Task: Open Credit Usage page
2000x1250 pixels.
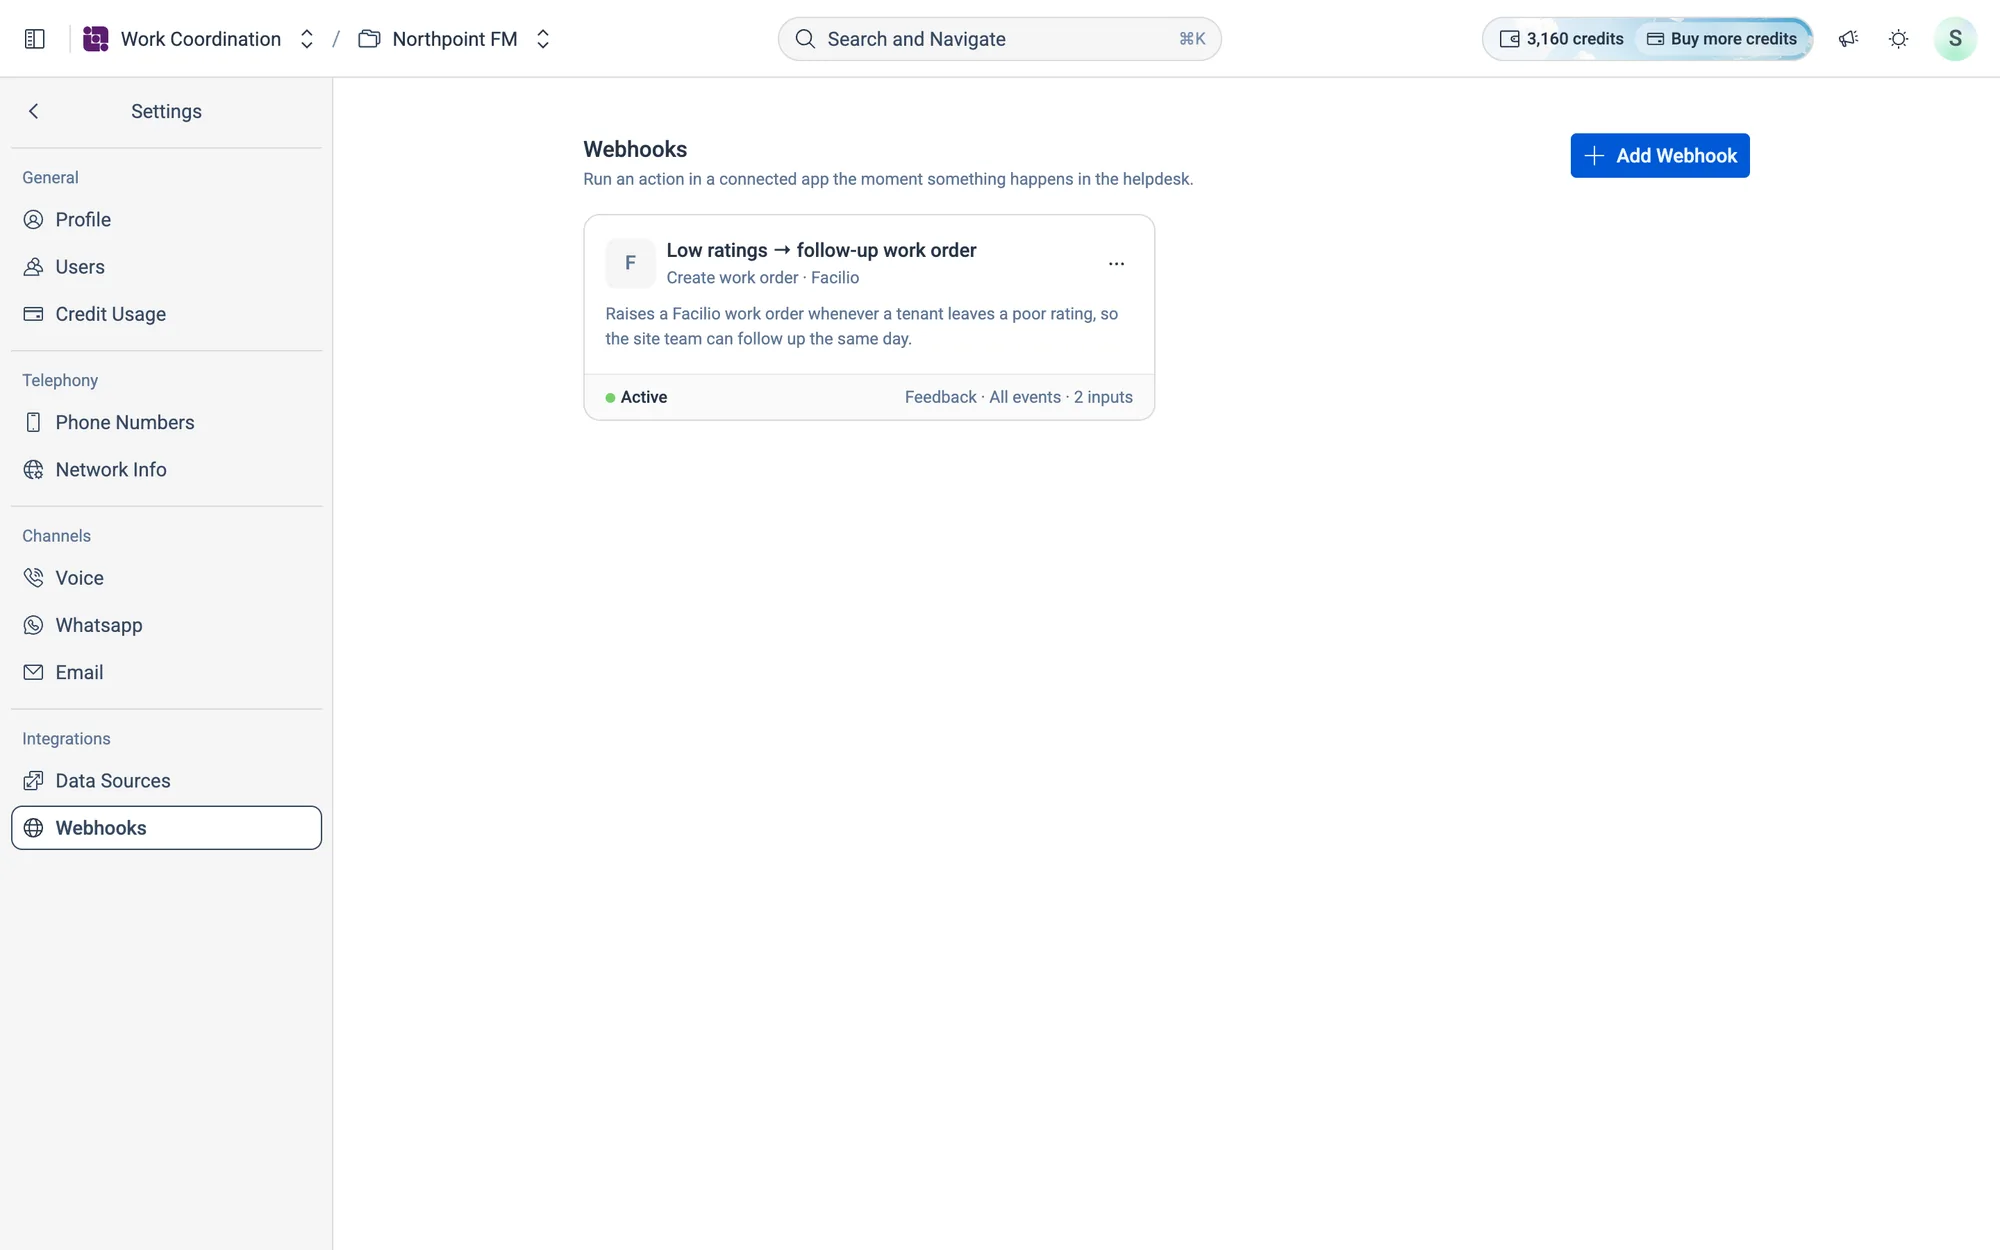Action: [x=166, y=314]
